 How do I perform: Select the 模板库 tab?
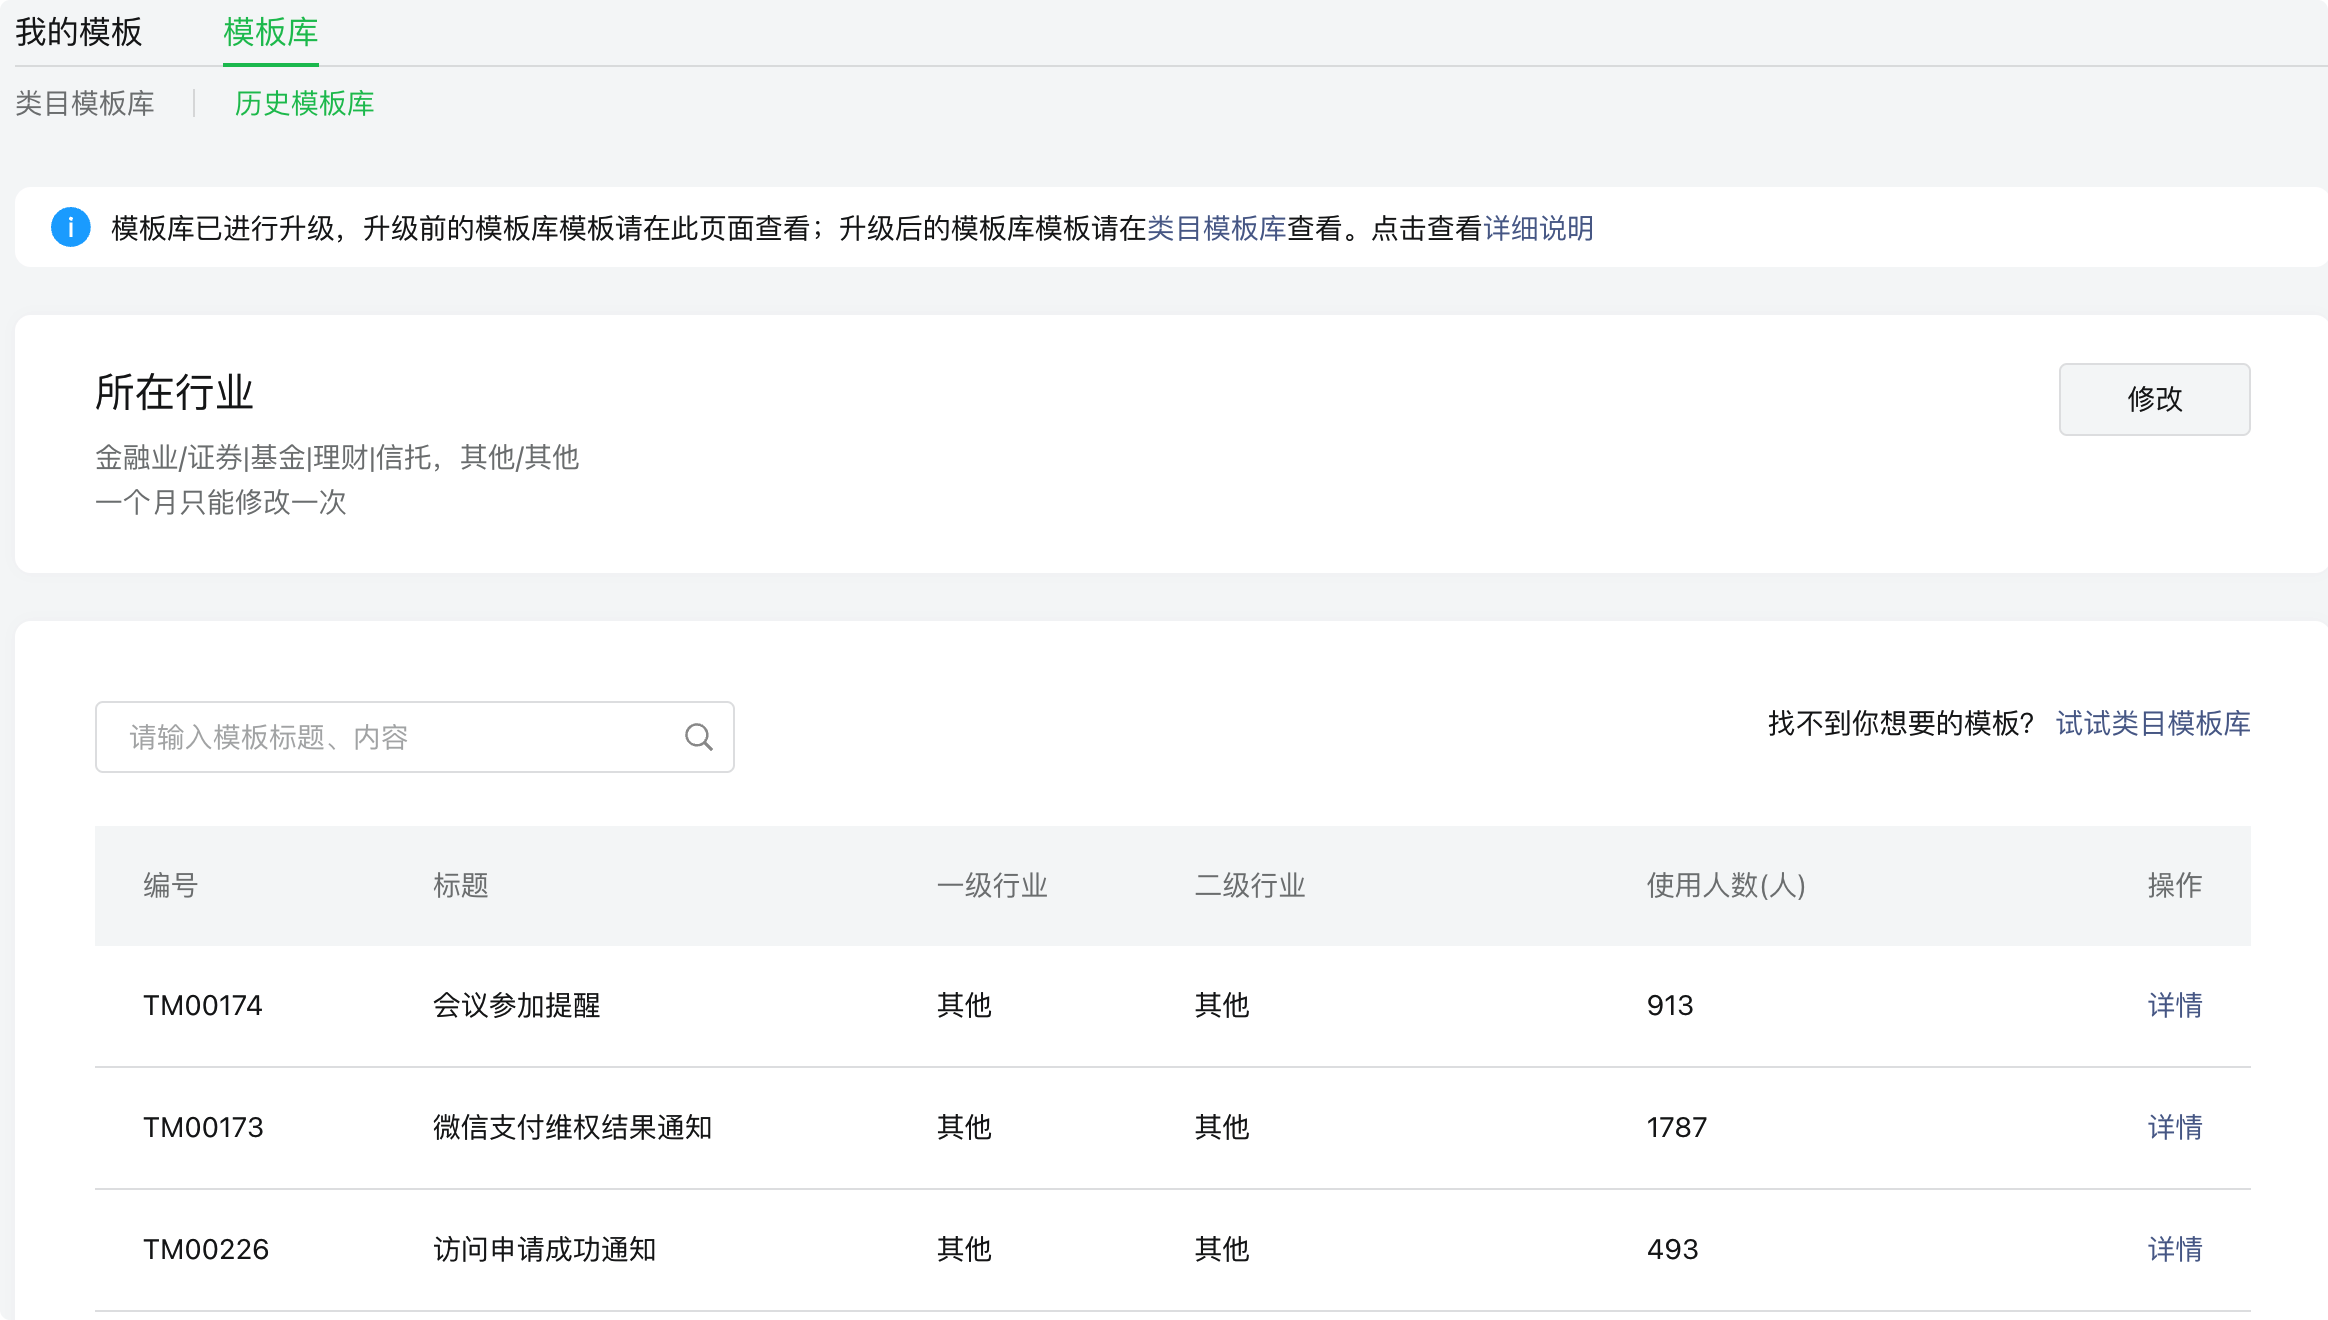270,33
